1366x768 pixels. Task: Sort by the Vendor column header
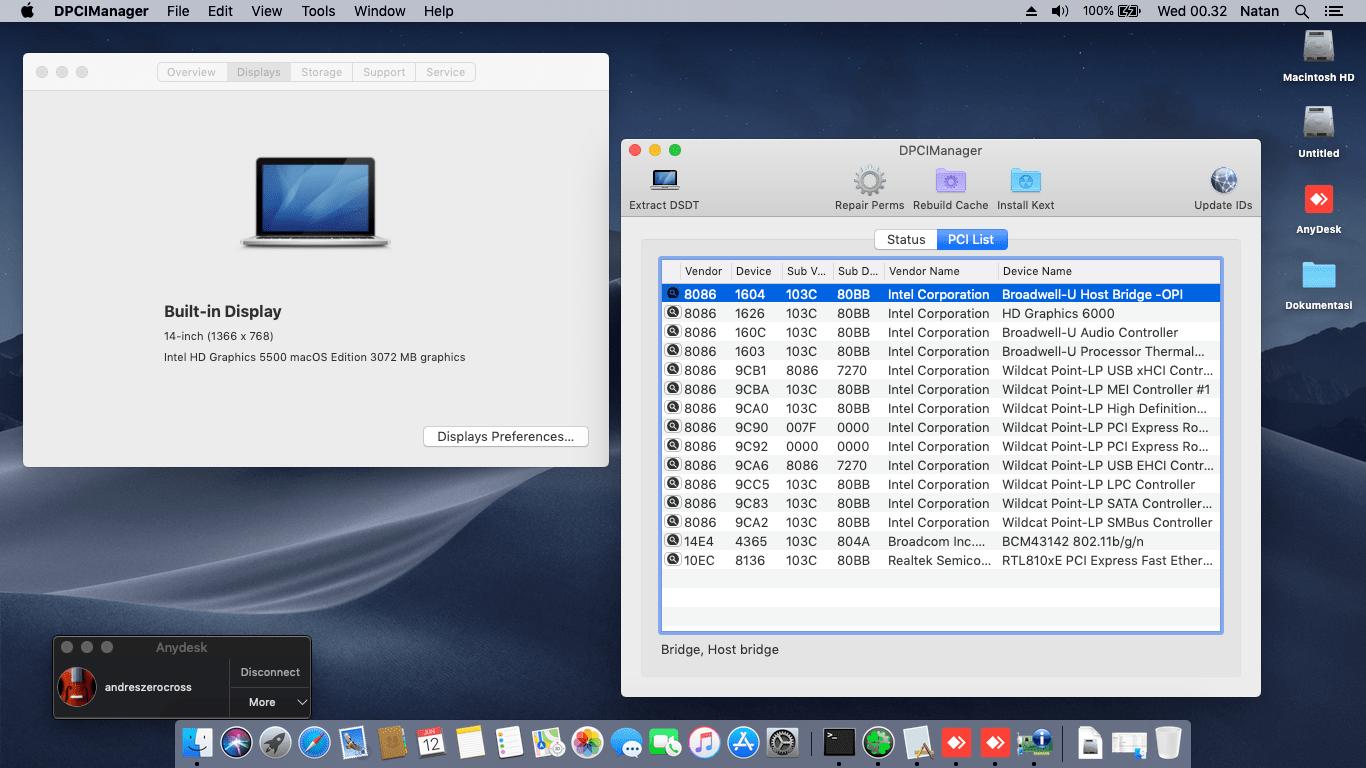[x=705, y=271]
